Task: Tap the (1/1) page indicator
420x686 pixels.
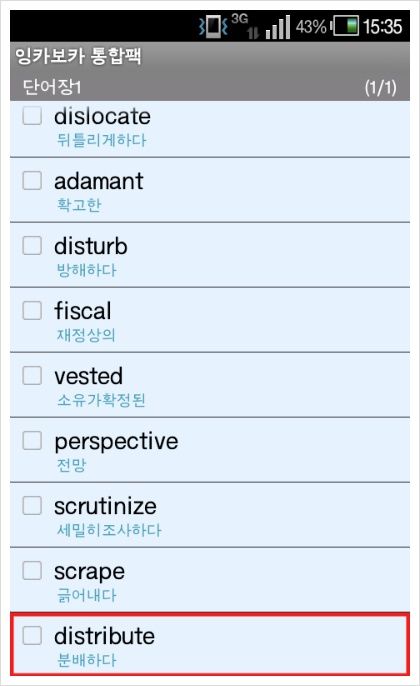Action: [x=381, y=88]
